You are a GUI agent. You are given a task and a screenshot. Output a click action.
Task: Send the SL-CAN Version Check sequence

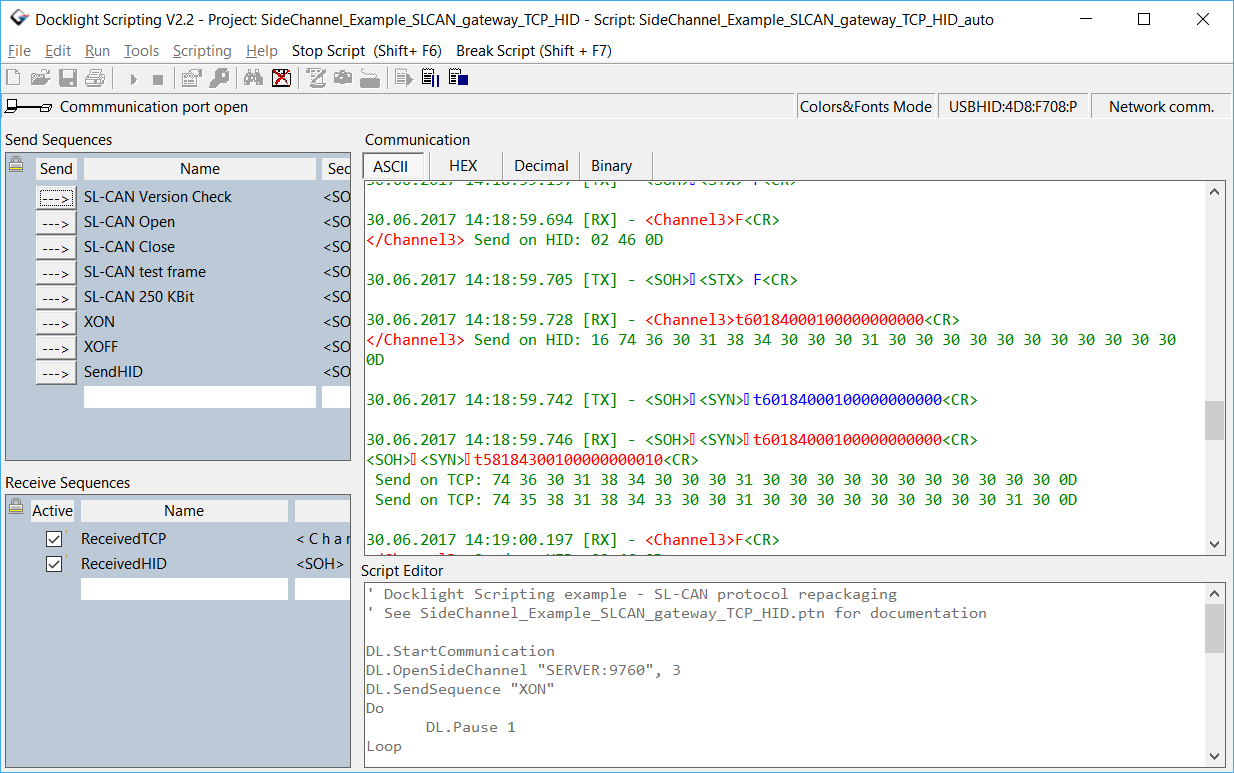(57, 197)
